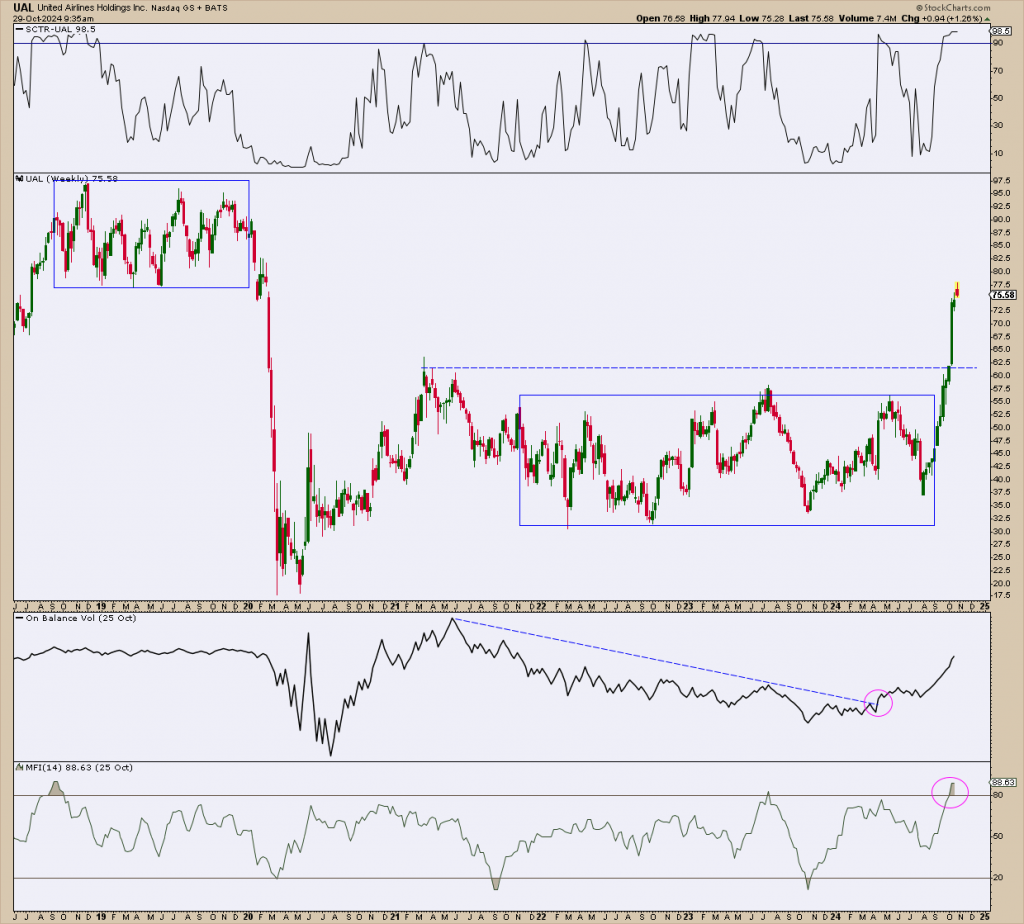Click the 'On Balance Vol (25 Oct)' legend
Screen dimensions: 1024x924
click(x=80, y=618)
